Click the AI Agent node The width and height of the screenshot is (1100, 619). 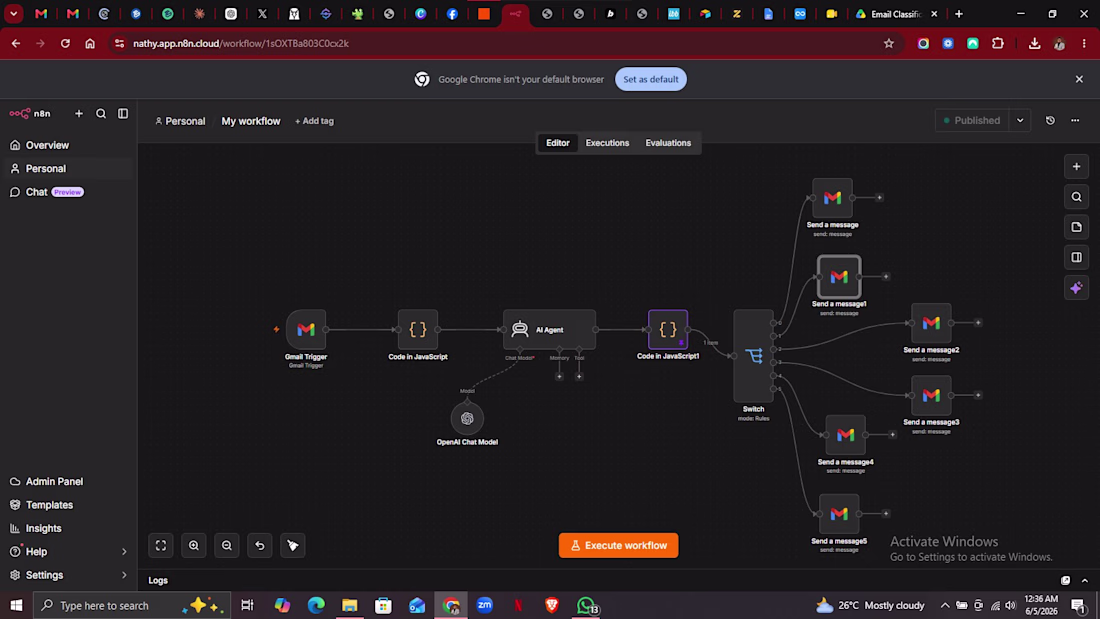[x=549, y=329]
